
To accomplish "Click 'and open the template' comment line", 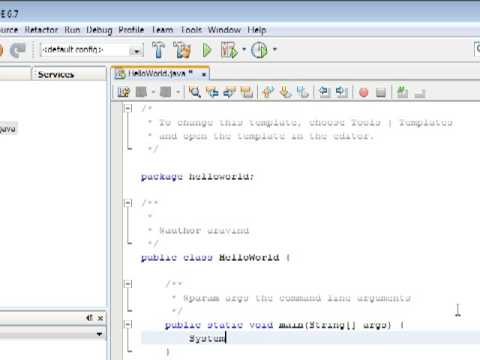I will pyautogui.click(x=261, y=136).
